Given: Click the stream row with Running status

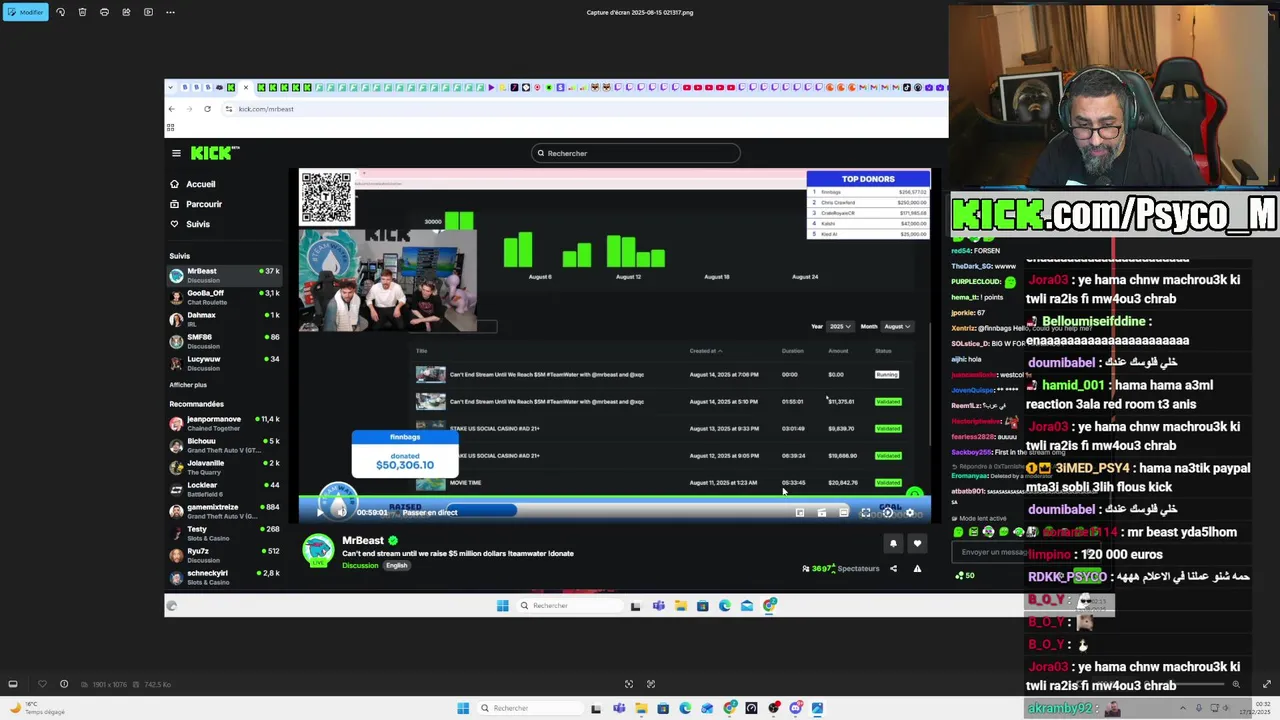Looking at the screenshot, I should point(660,375).
